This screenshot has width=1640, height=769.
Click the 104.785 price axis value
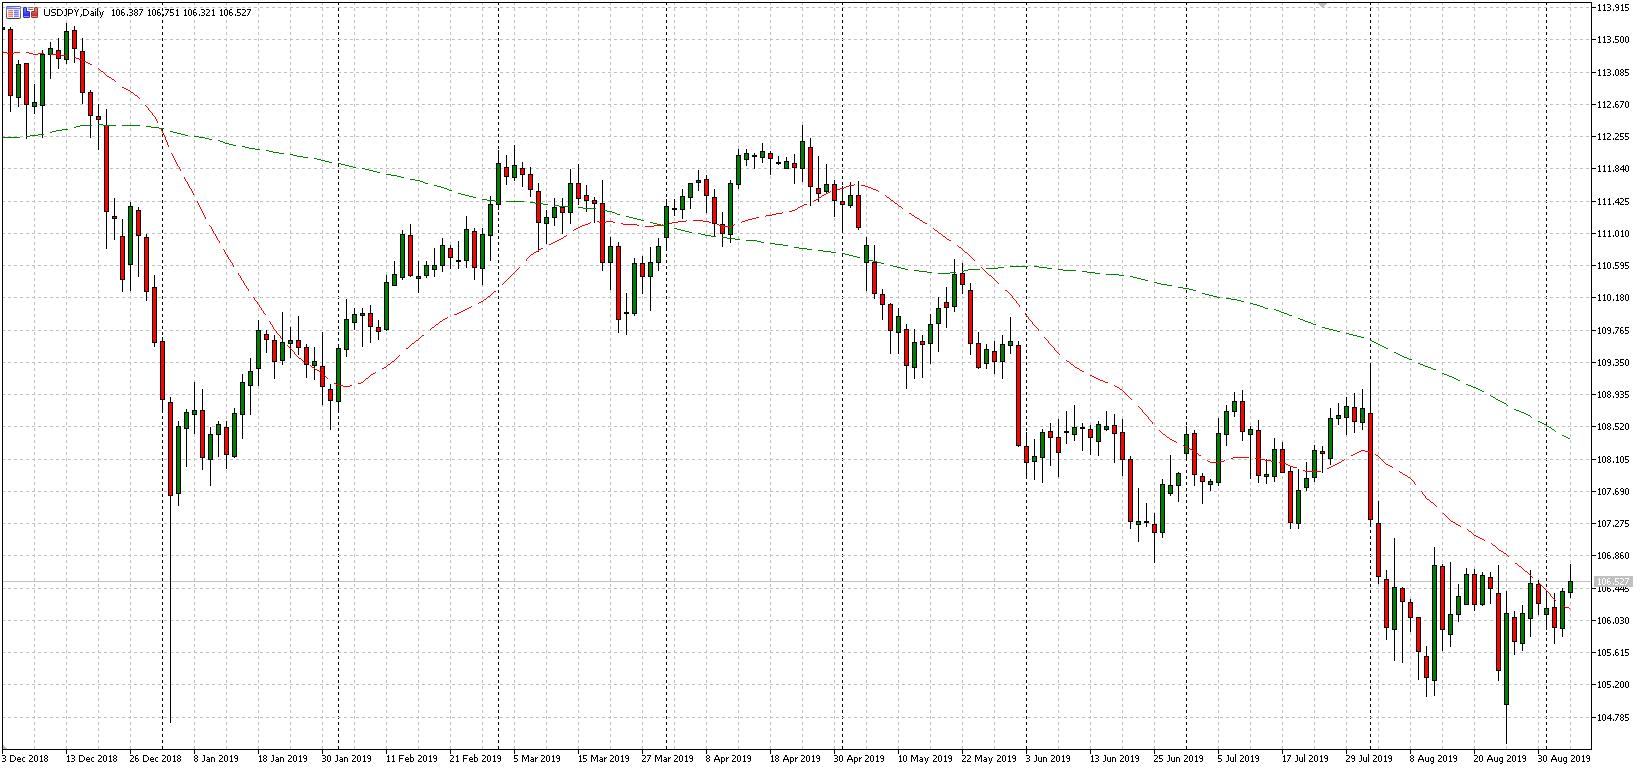click(x=1613, y=718)
